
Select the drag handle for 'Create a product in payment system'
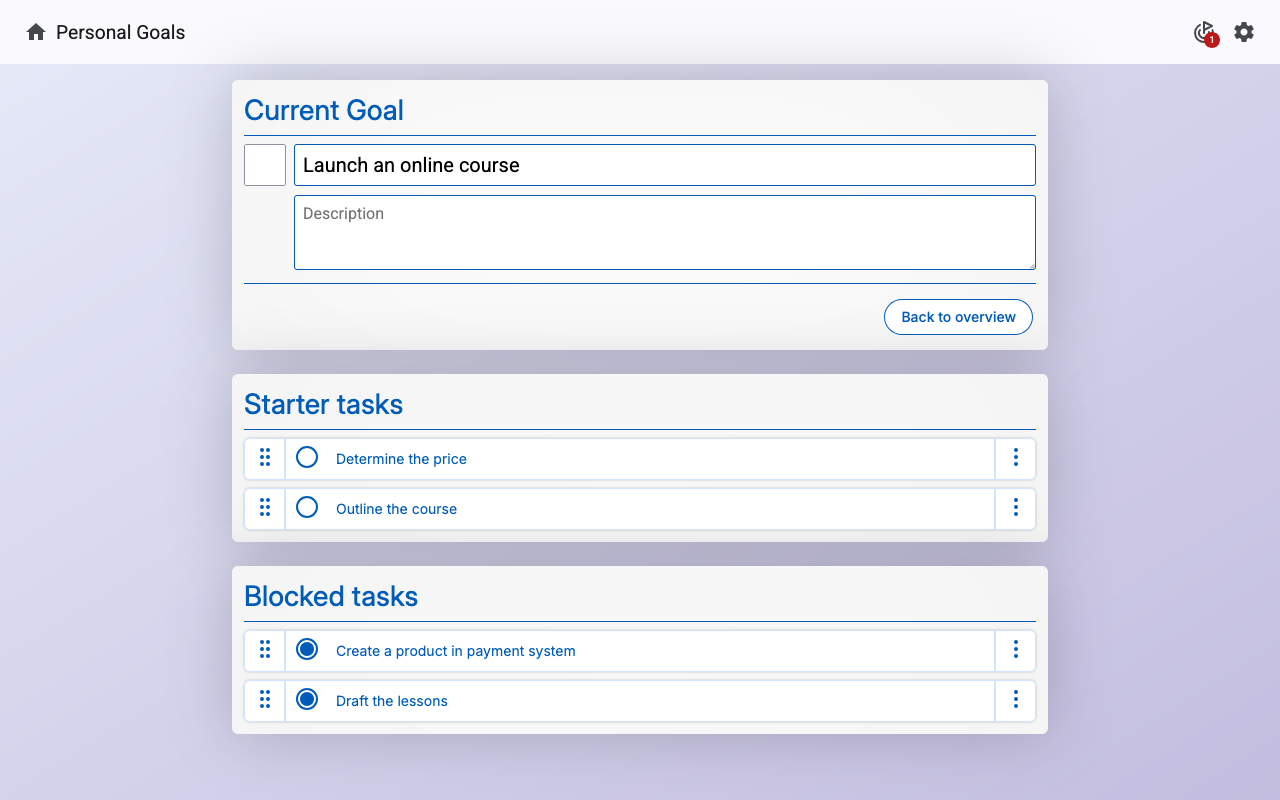tap(265, 650)
